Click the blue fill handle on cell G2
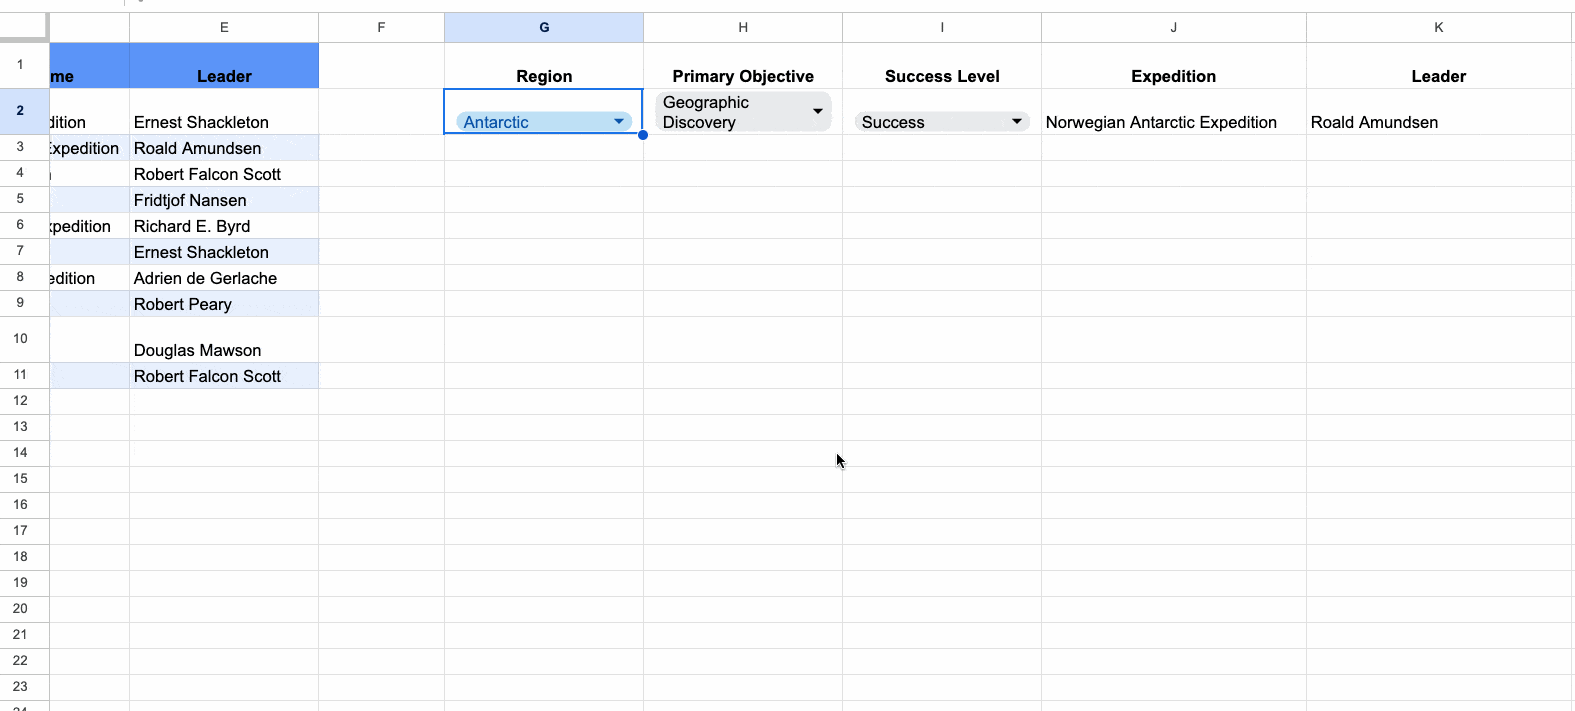 click(x=643, y=135)
